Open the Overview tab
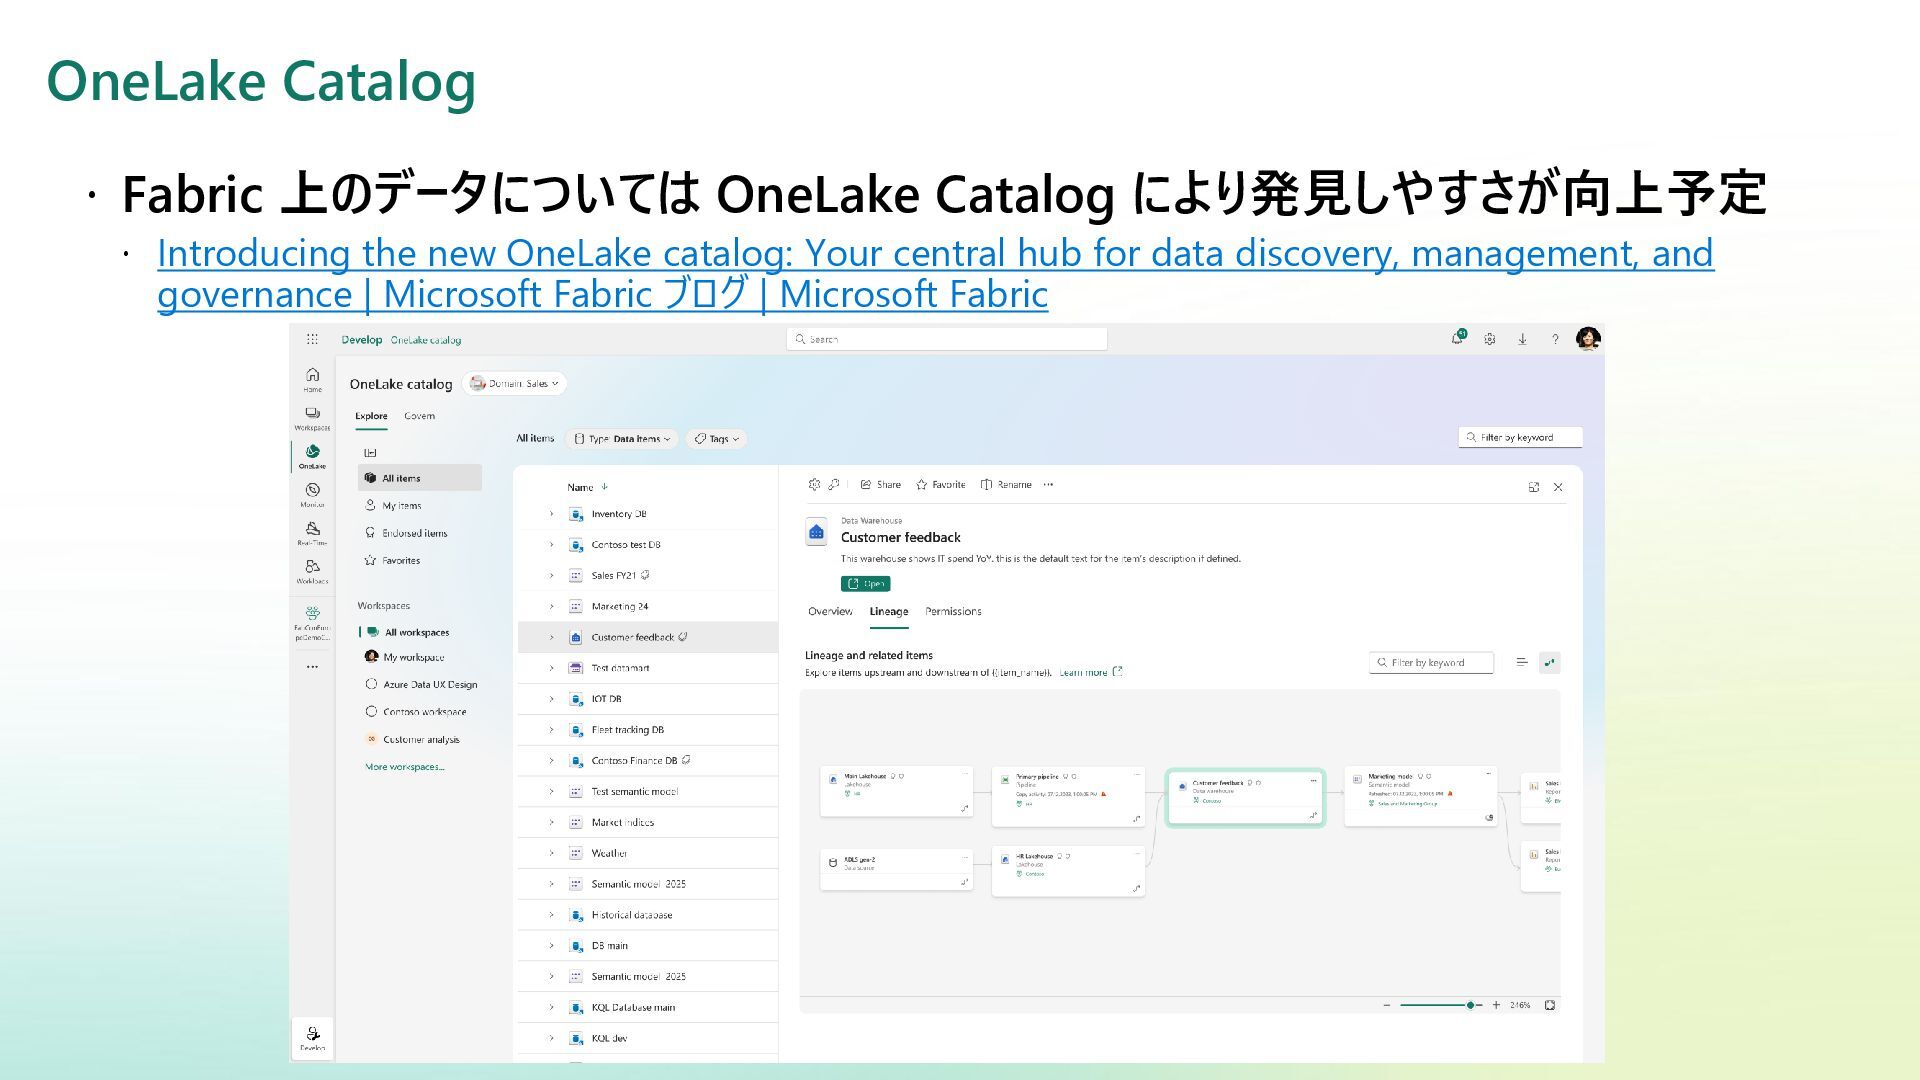Image resolution: width=1920 pixels, height=1080 pixels. (830, 611)
